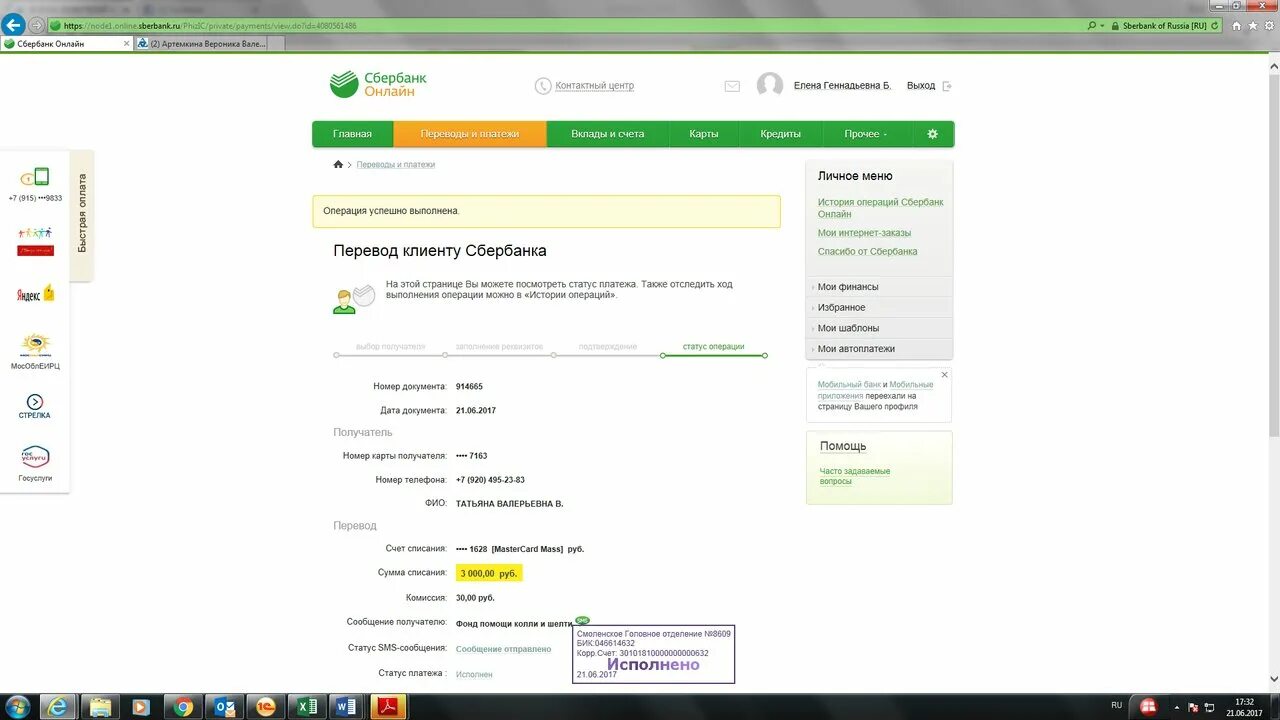Click the Быстрая оплата side tab

[82, 214]
